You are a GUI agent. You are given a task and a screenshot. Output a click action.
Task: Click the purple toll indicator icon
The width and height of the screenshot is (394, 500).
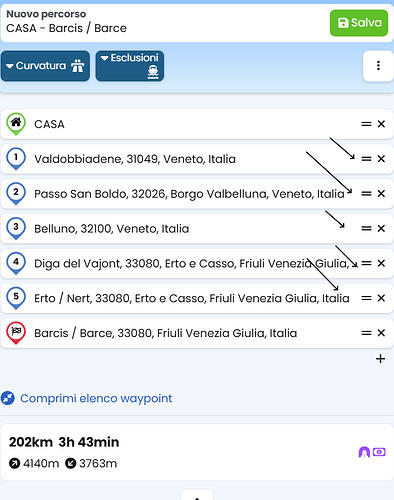point(379,452)
